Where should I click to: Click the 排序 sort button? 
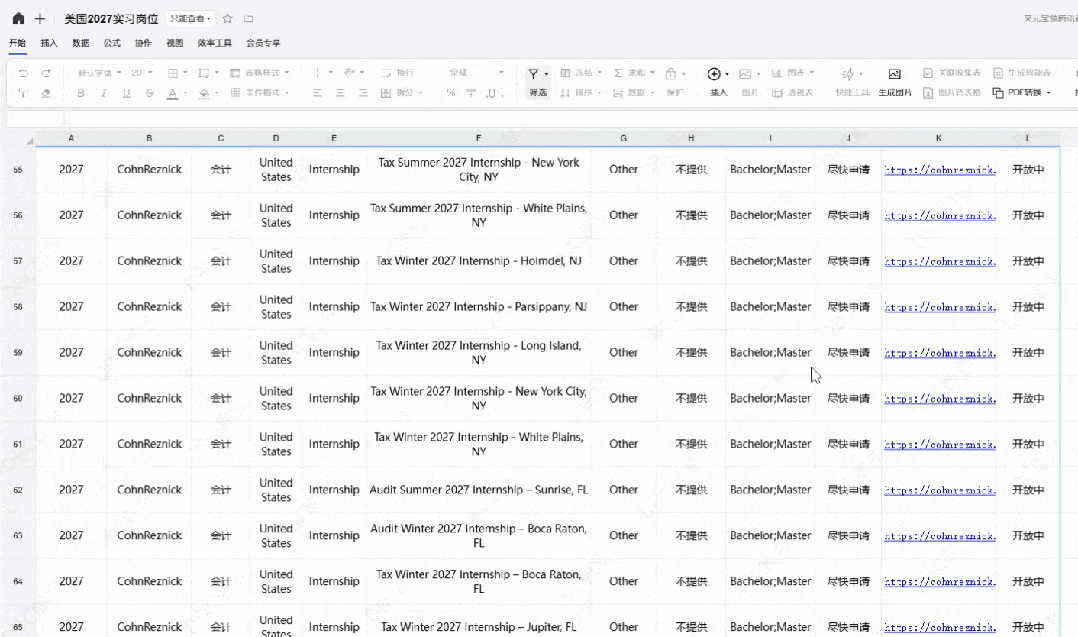[x=576, y=93]
